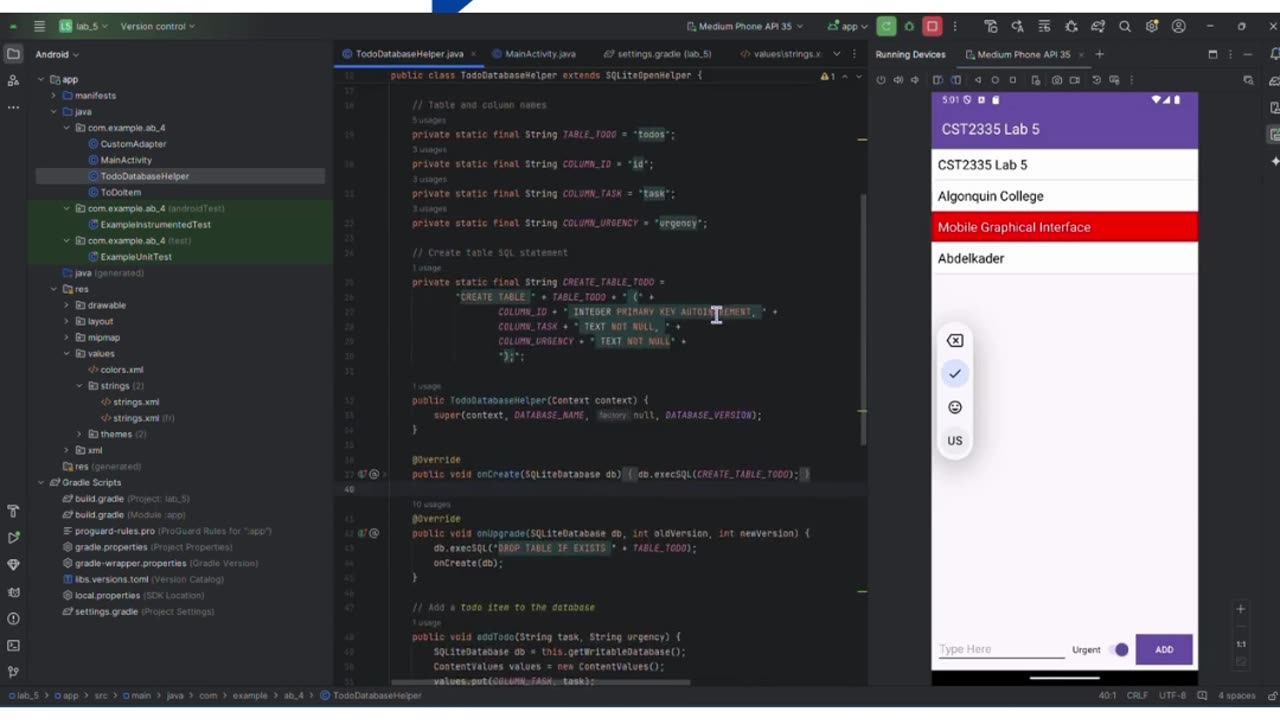
Task: Toggle the Urgent switch in the app
Action: [x=1119, y=650]
